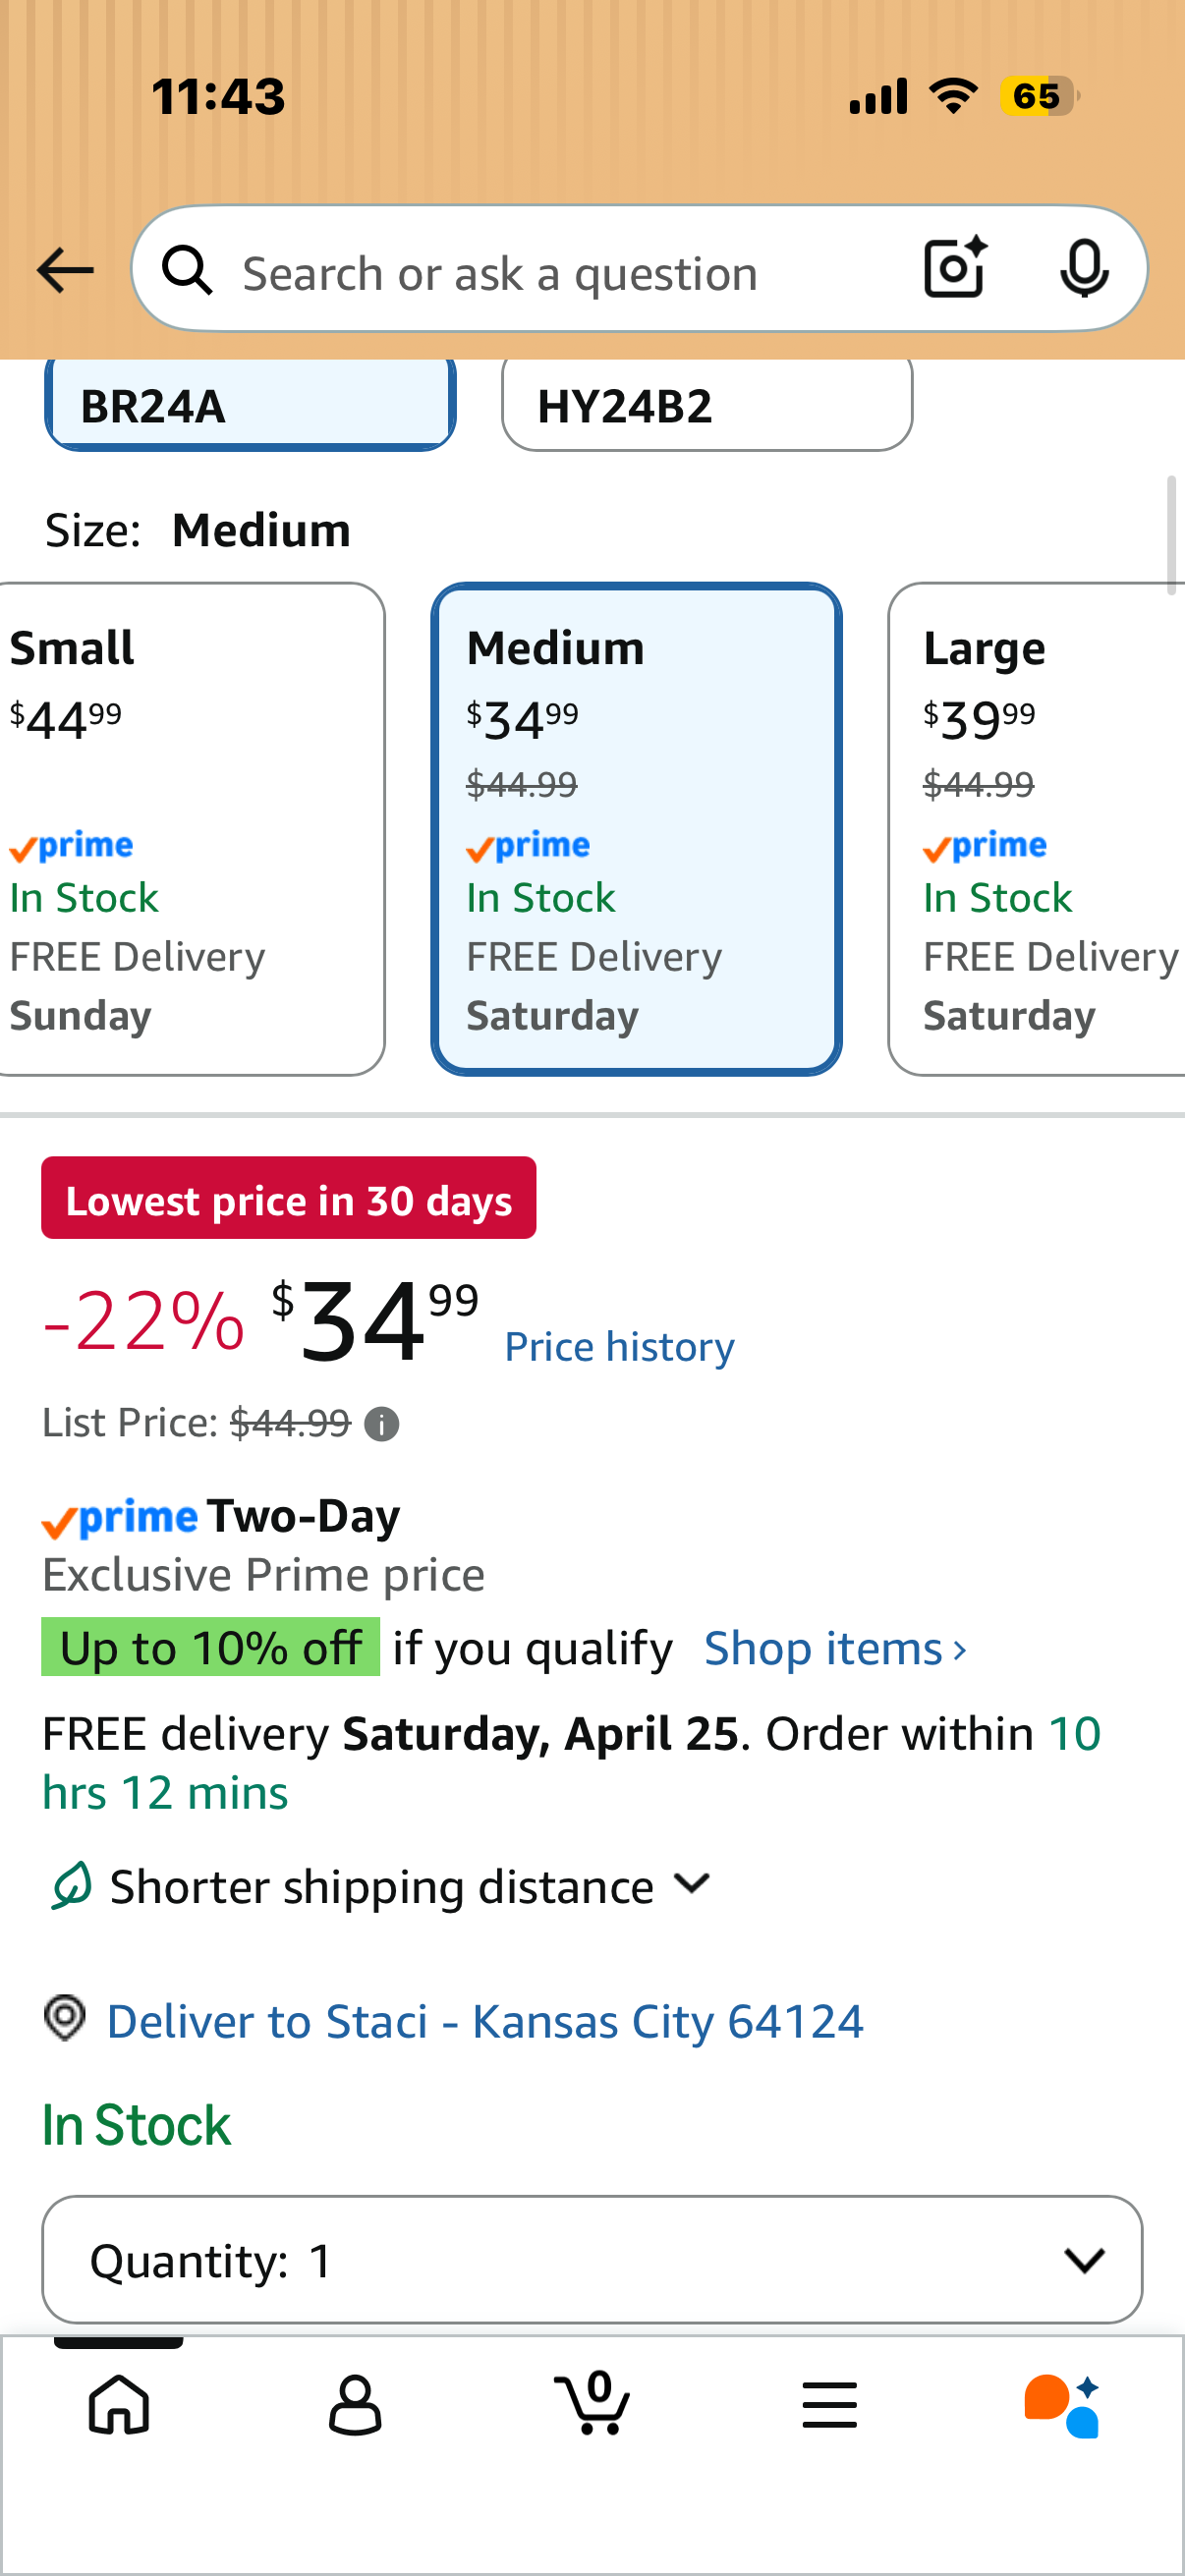Open the shopping cart icon
Screen dimensions: 1185x2576
point(592,2402)
